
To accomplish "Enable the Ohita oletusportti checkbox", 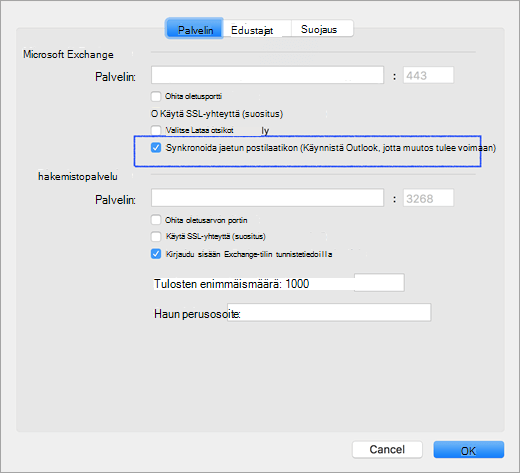I will [x=156, y=97].
